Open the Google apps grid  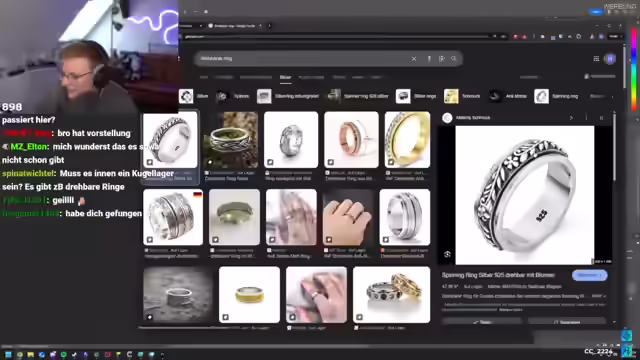coord(596,59)
